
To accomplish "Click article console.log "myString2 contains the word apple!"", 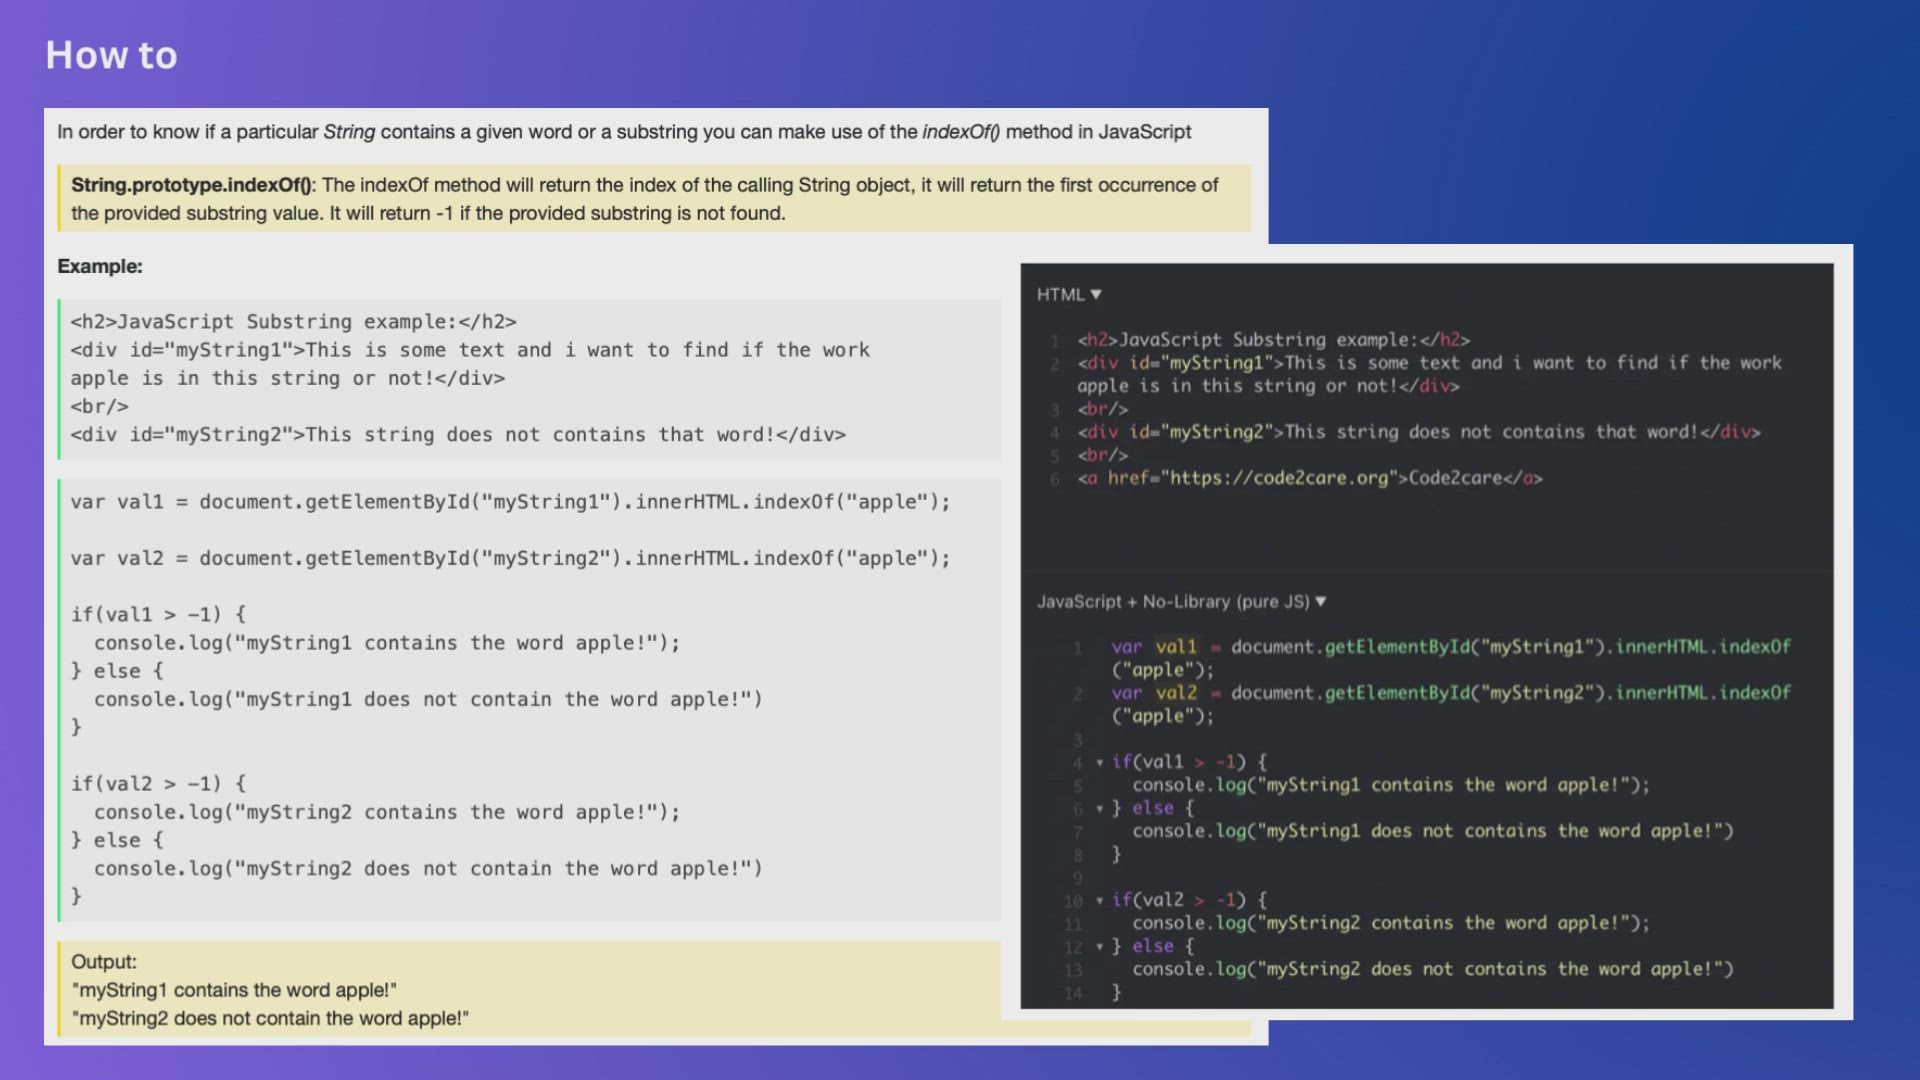I will point(387,812).
